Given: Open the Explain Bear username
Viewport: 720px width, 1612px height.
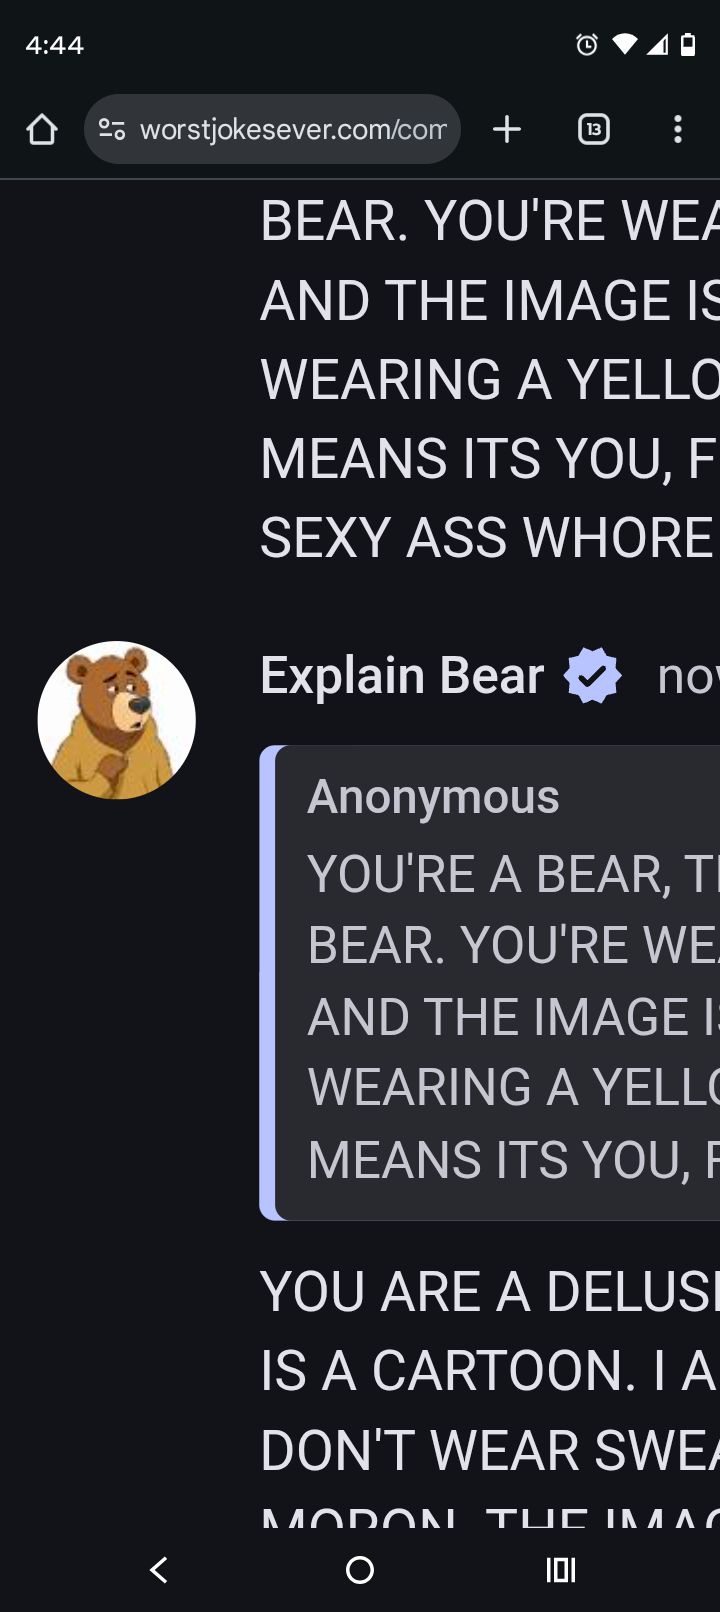Looking at the screenshot, I should point(402,676).
